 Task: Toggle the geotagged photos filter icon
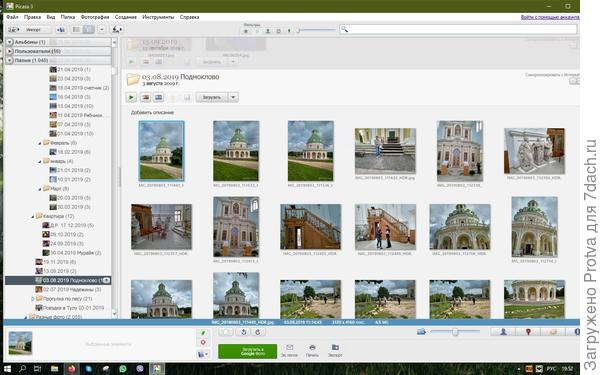289,31
